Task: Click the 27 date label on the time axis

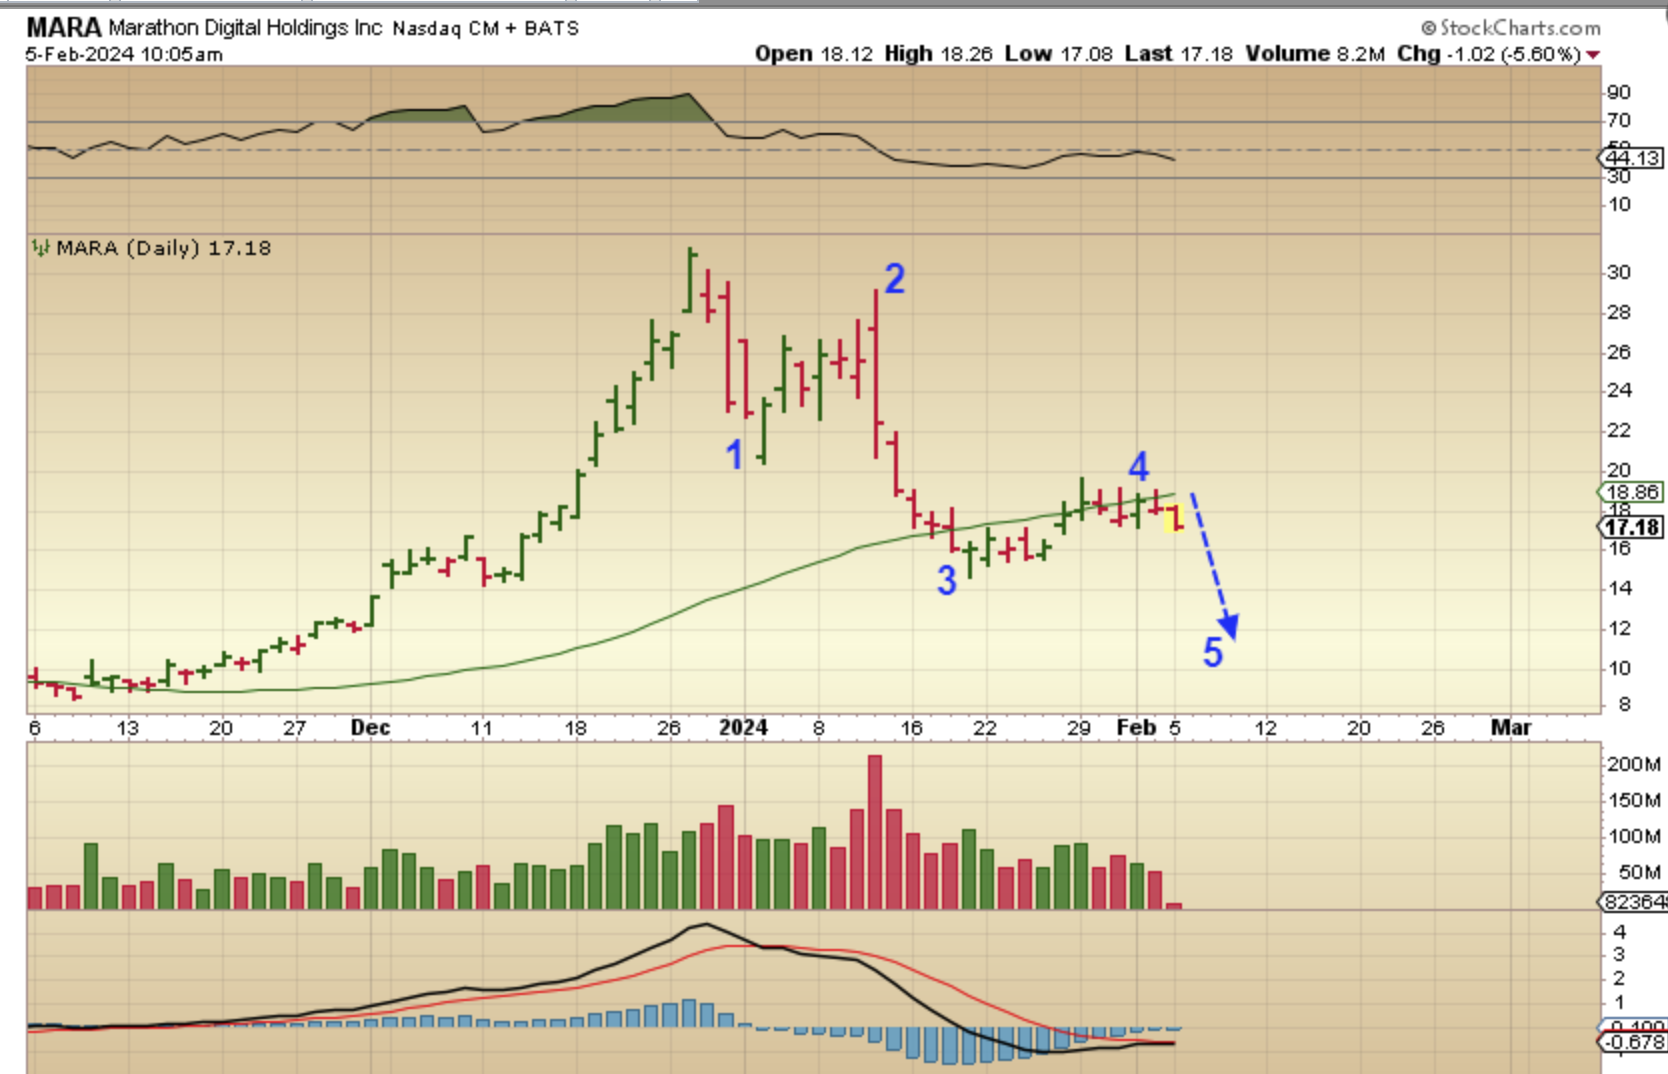Action: click(x=294, y=728)
